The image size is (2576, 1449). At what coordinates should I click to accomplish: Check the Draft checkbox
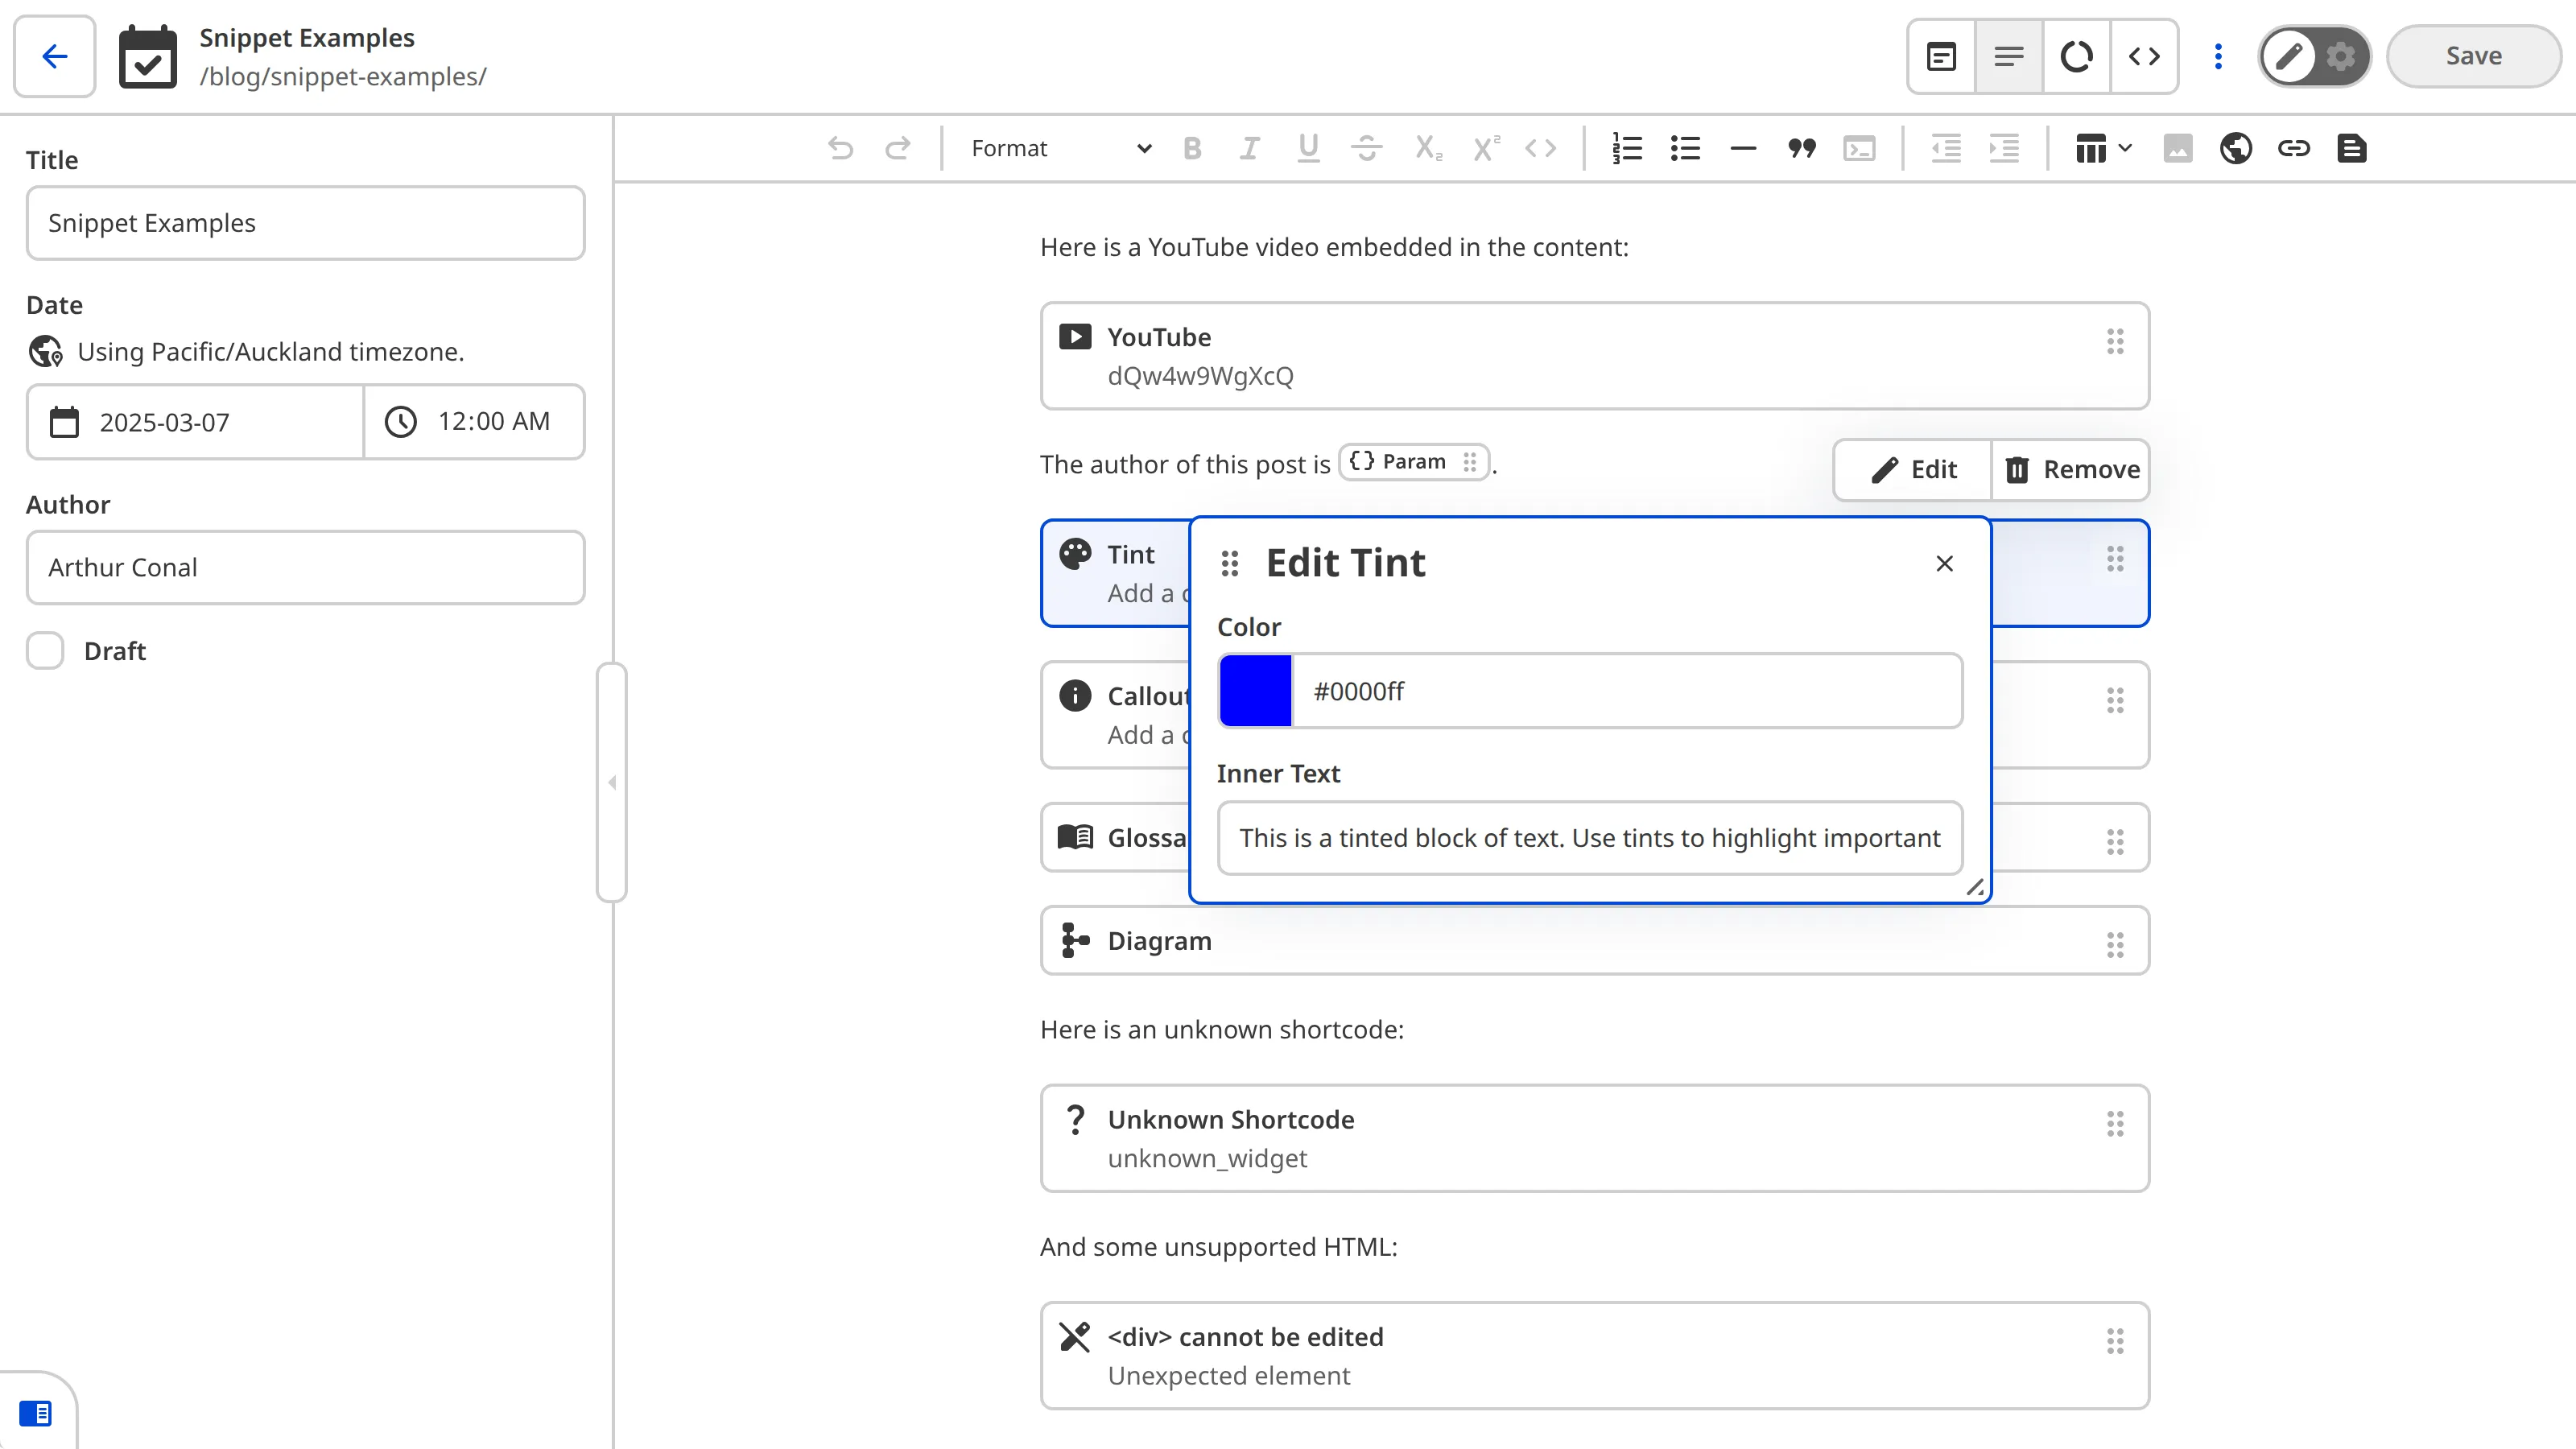point(45,651)
